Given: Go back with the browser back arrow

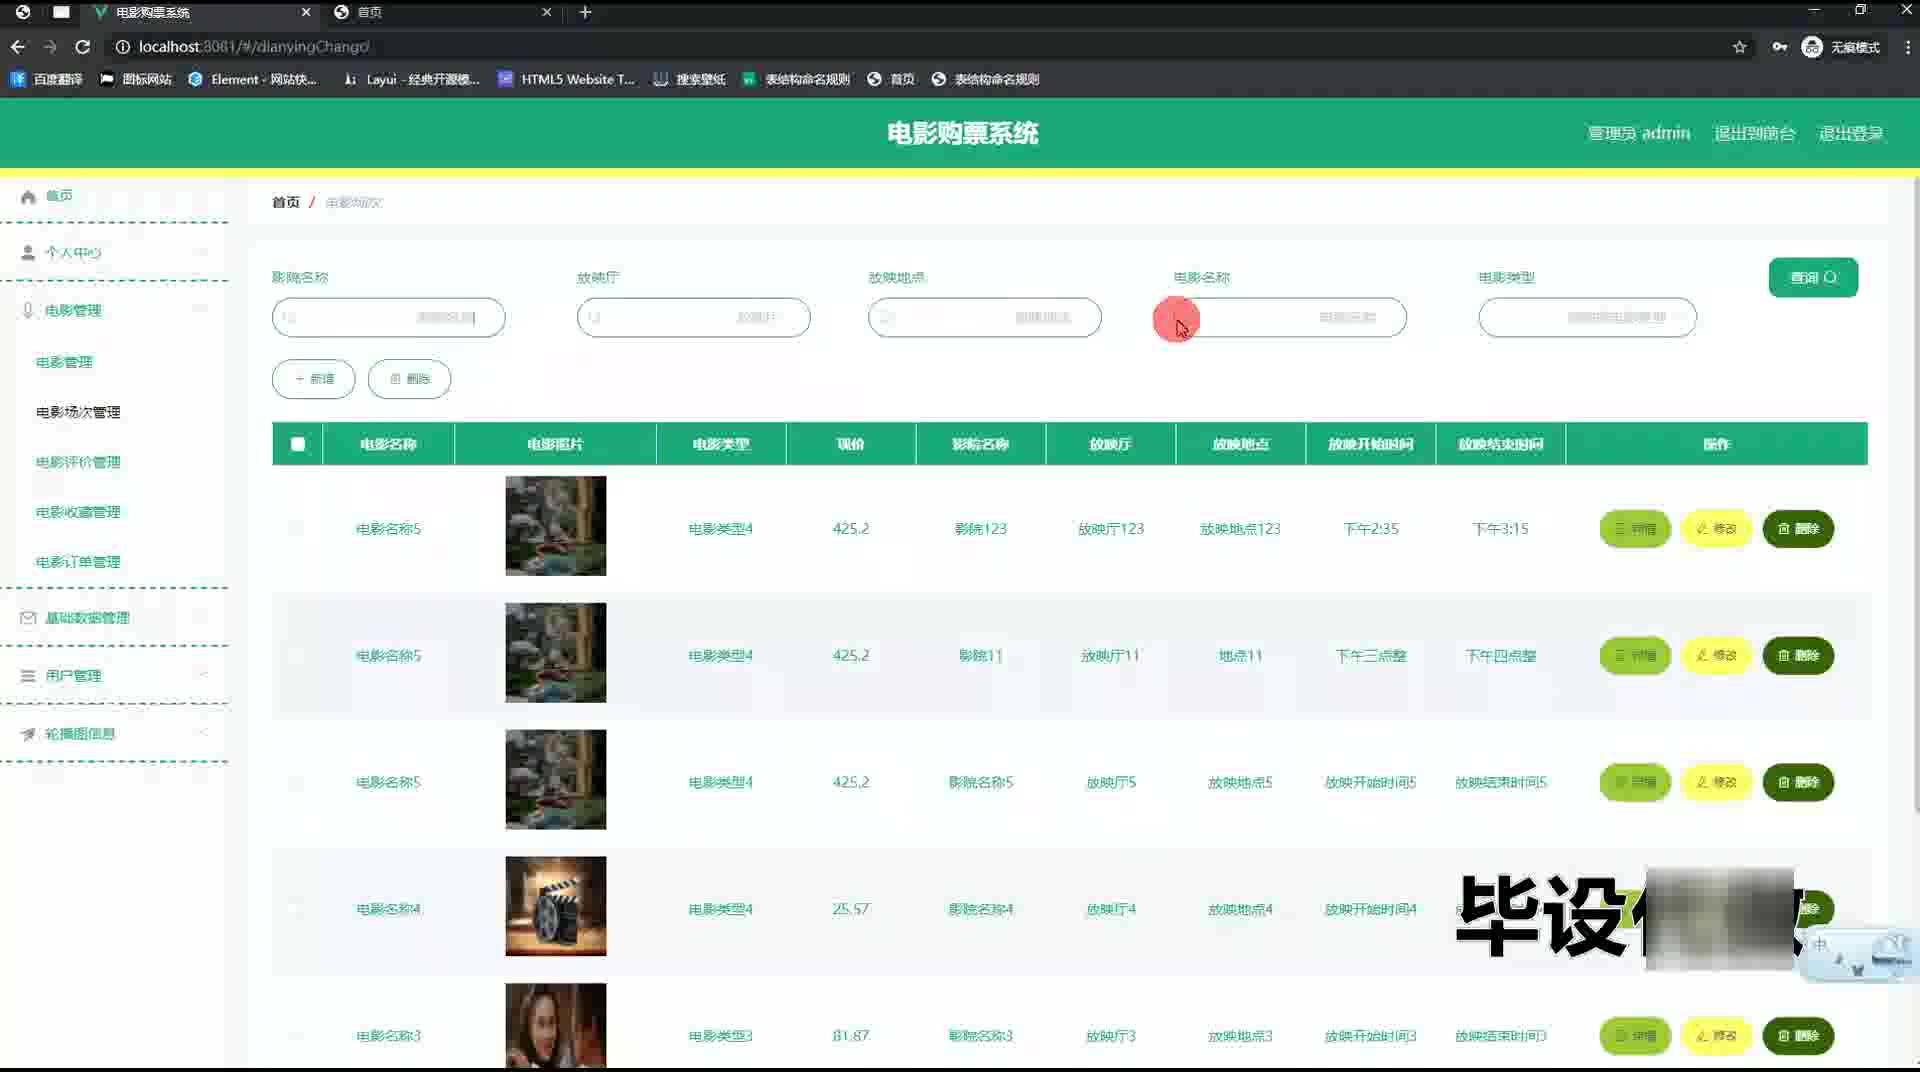Looking at the screenshot, I should [x=18, y=47].
